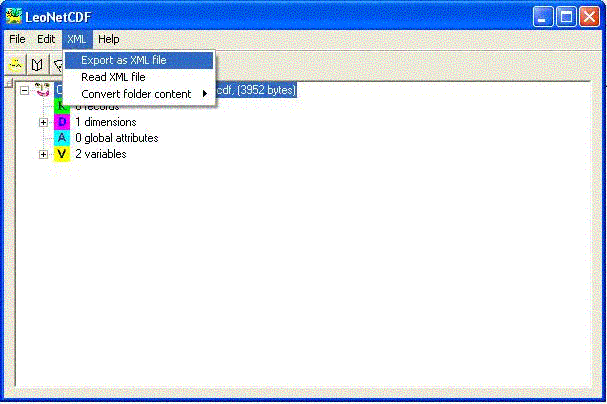Expand the 1 dimensions node
Screen dimensions: 607x404
point(43,122)
